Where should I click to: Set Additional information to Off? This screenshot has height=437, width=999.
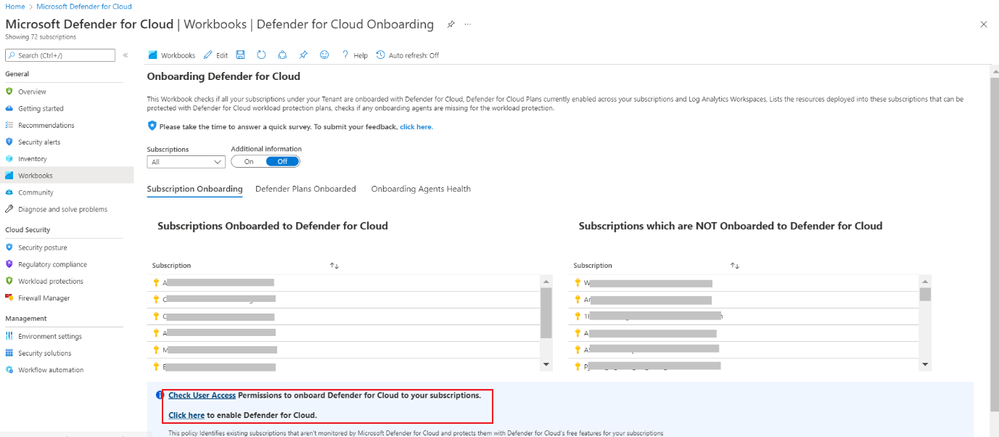[282, 162]
